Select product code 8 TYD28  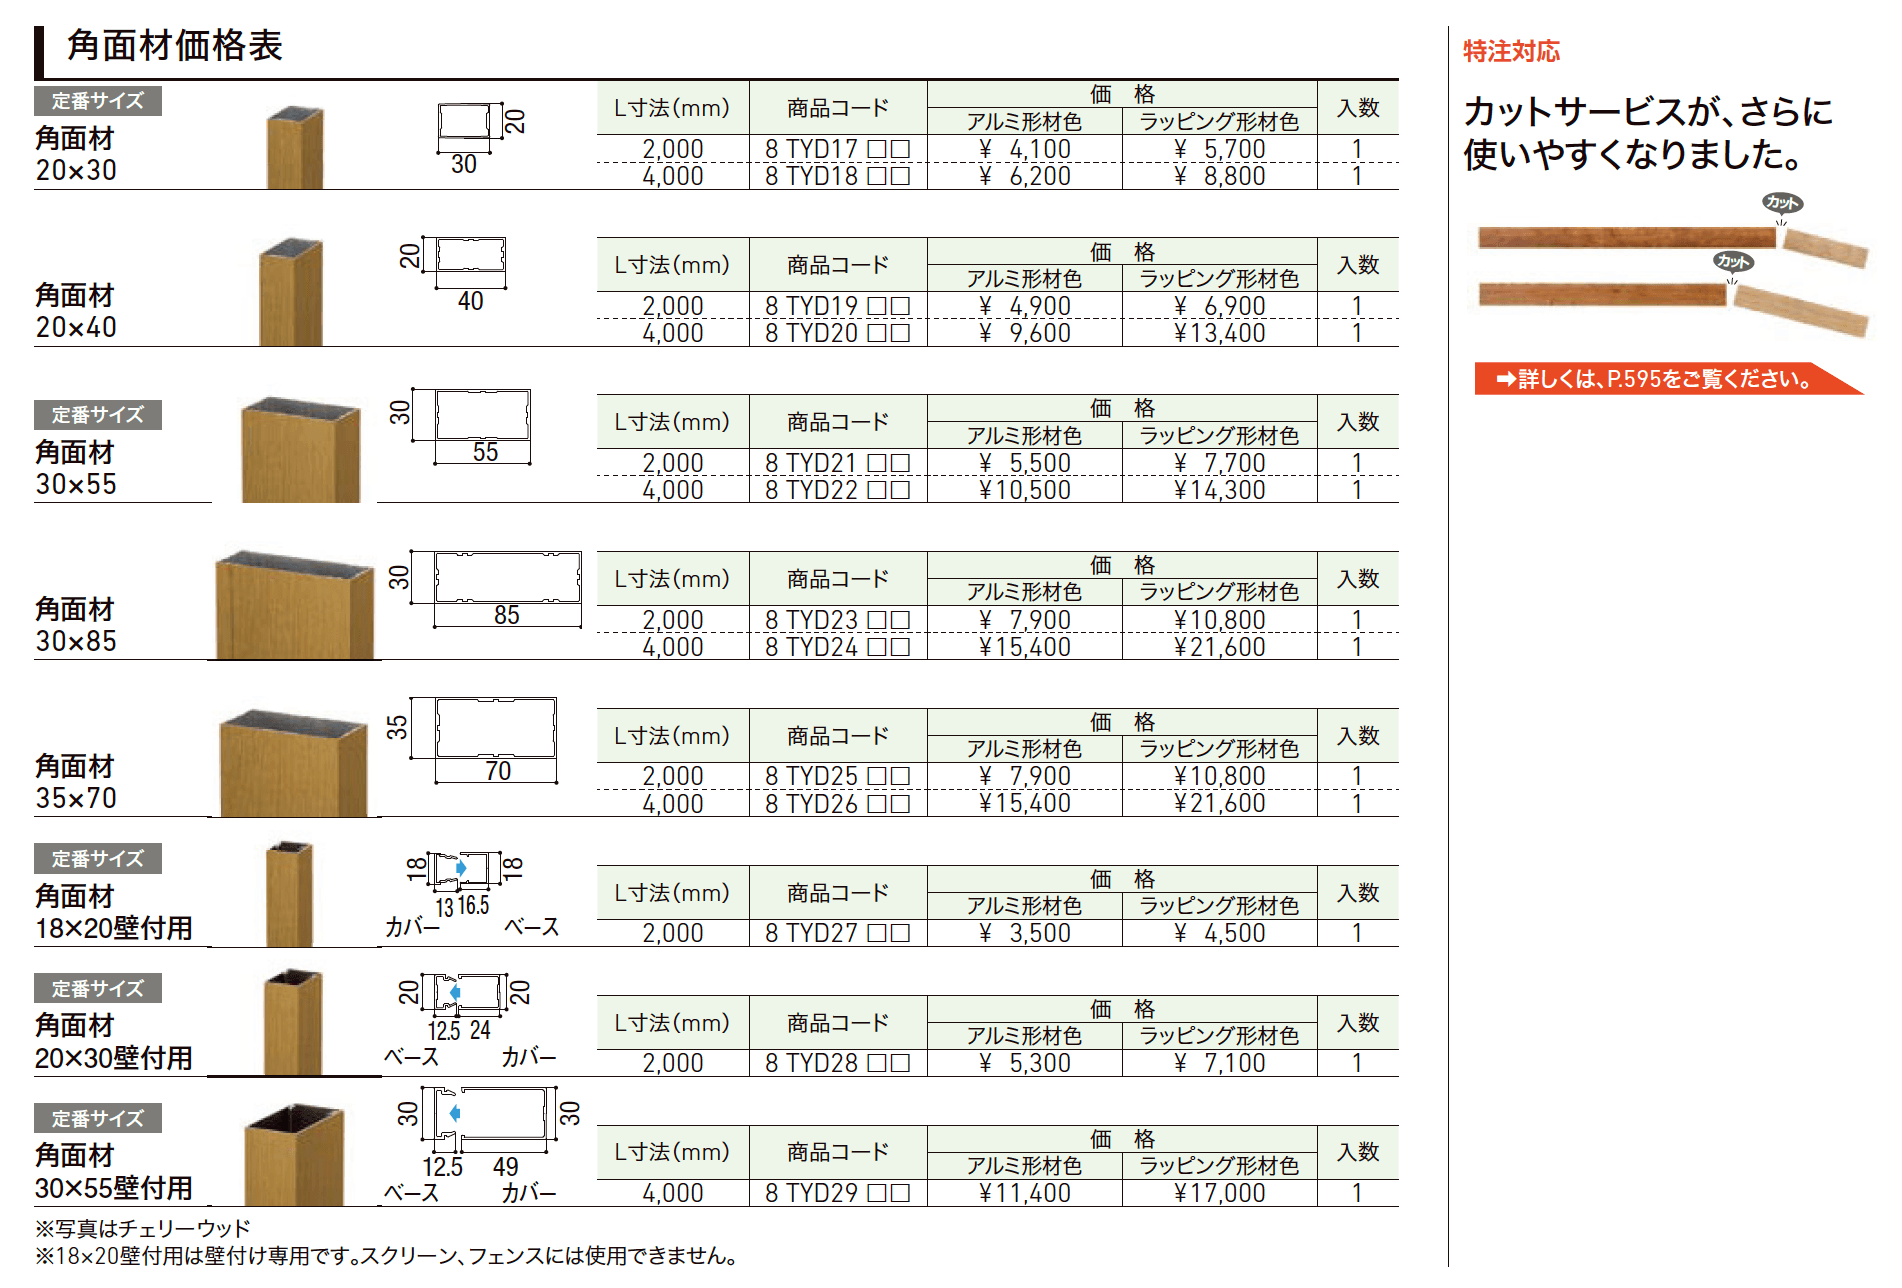837,1063
